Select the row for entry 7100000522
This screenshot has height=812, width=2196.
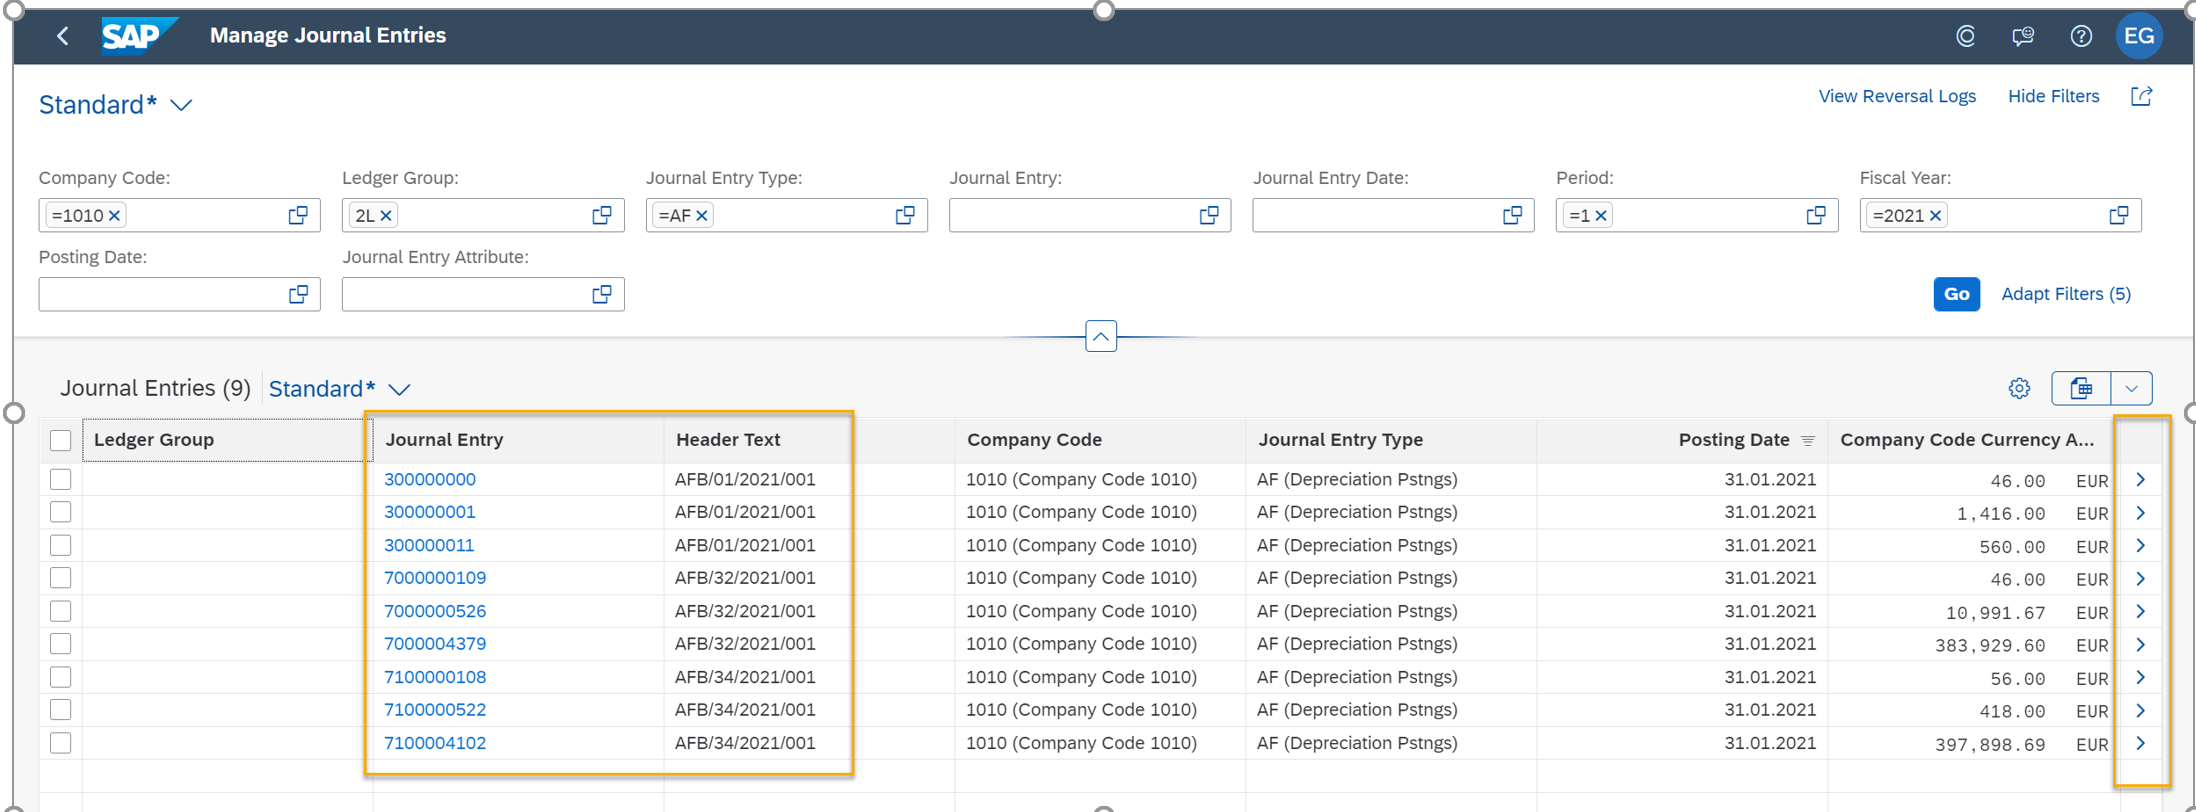[x=61, y=710]
